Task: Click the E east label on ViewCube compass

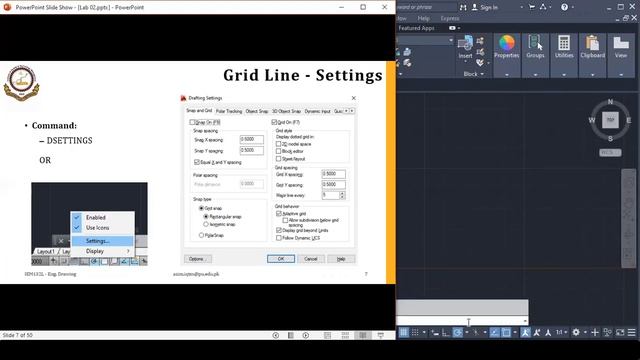Action: tap(629, 120)
